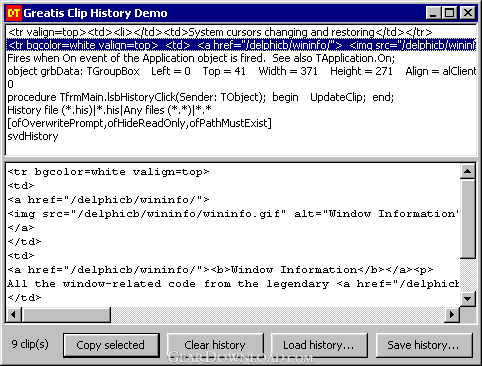The image size is (482, 366).
Task: Click the '9 clip(s)' count label
Action: point(30,344)
